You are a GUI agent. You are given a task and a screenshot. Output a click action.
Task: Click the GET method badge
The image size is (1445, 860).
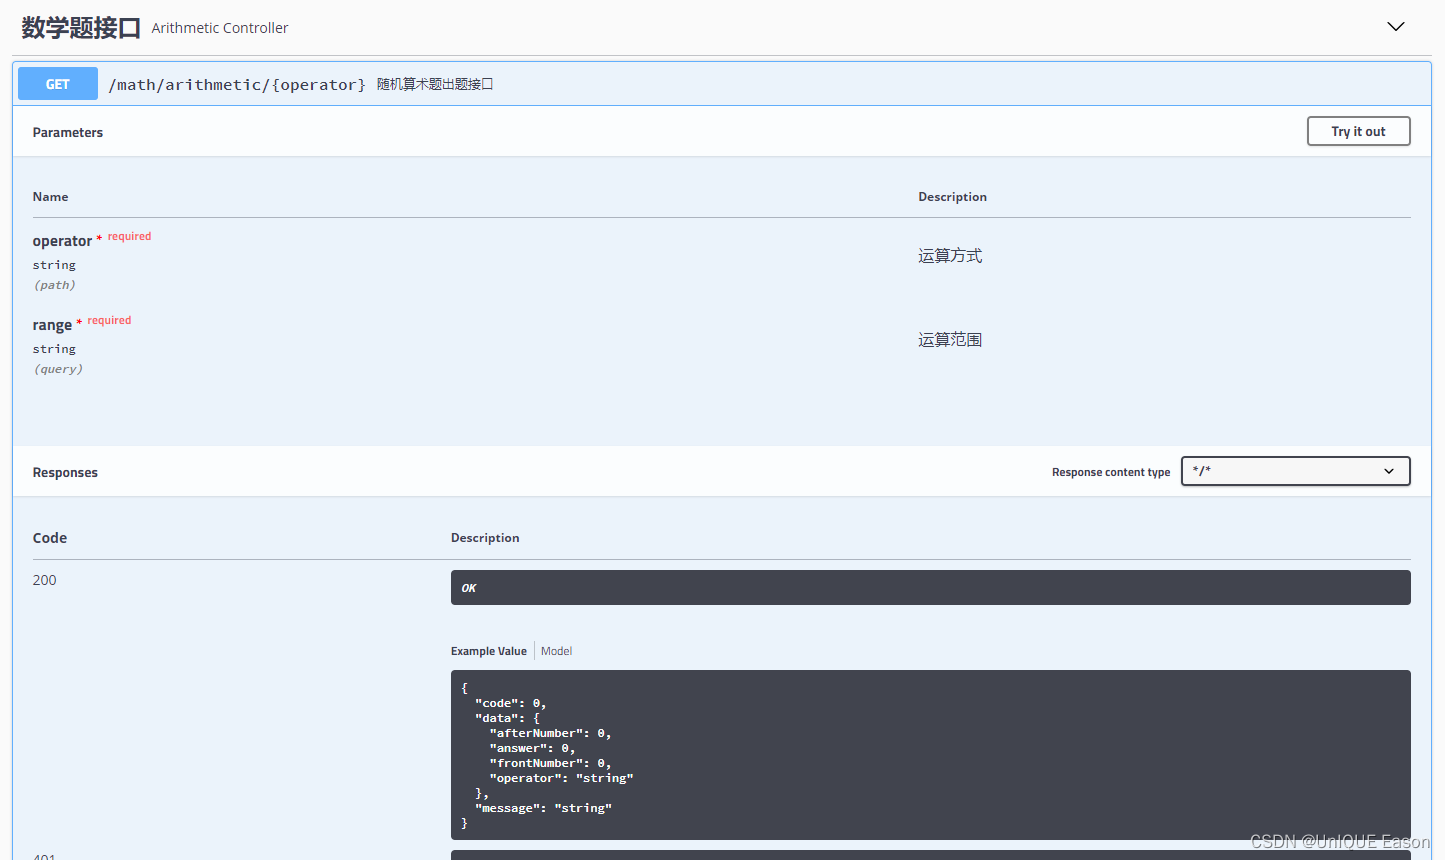tap(58, 84)
